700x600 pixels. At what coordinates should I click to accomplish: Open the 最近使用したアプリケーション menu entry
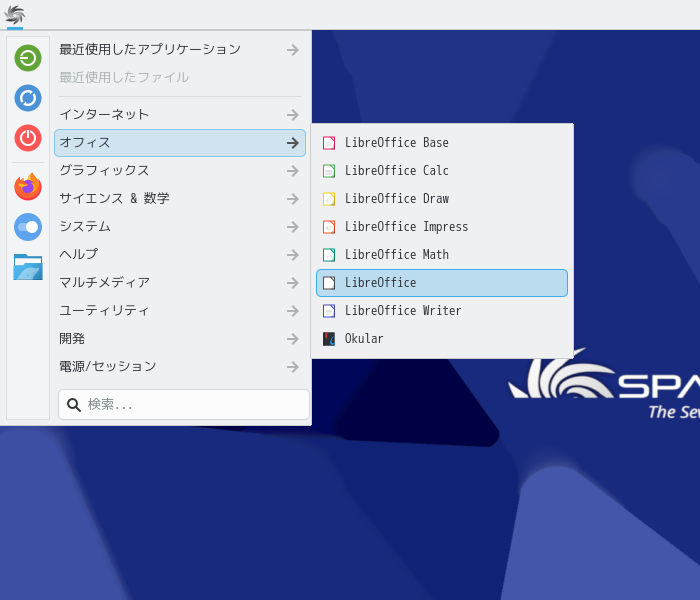tap(179, 50)
